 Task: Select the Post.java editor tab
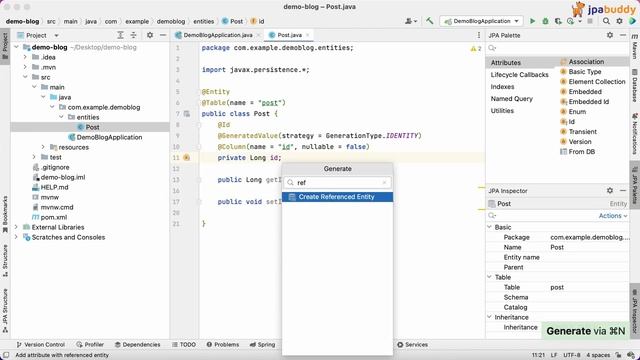289,35
